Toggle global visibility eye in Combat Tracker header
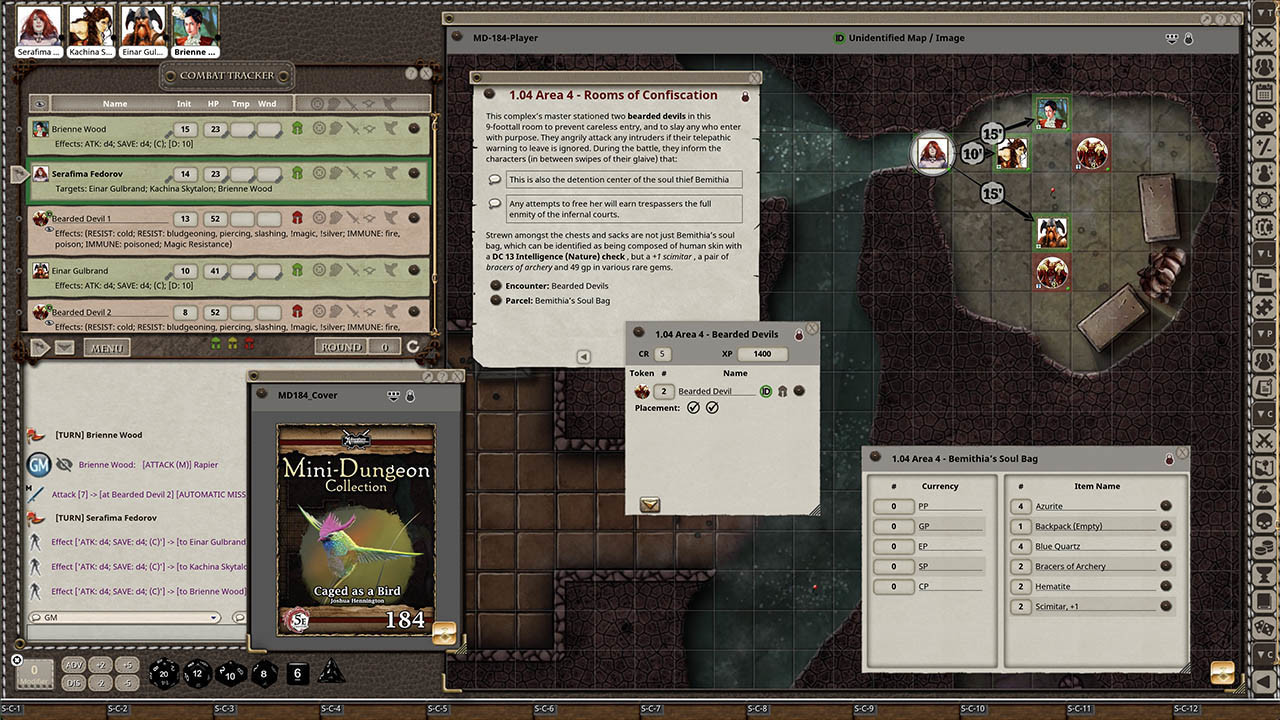This screenshot has width=1280, height=720. (40, 103)
